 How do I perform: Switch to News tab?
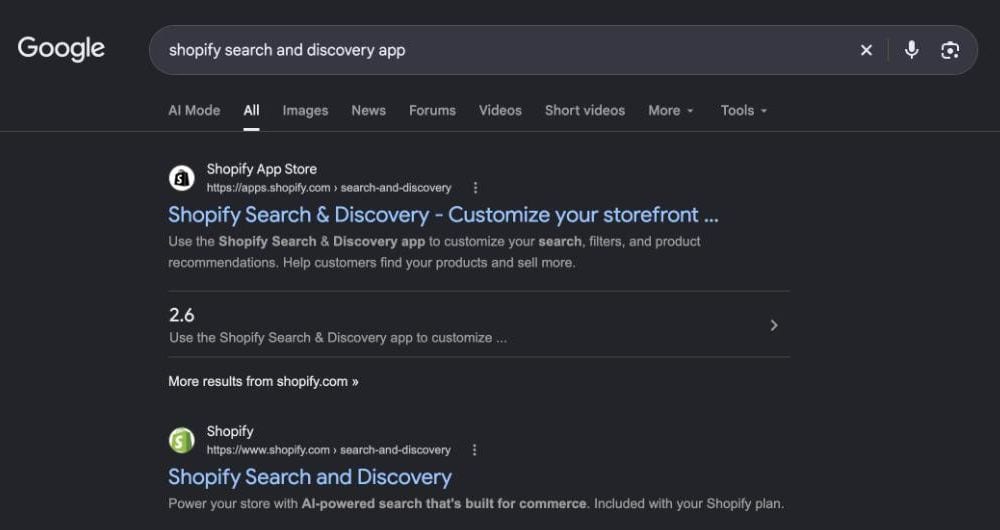pos(369,110)
